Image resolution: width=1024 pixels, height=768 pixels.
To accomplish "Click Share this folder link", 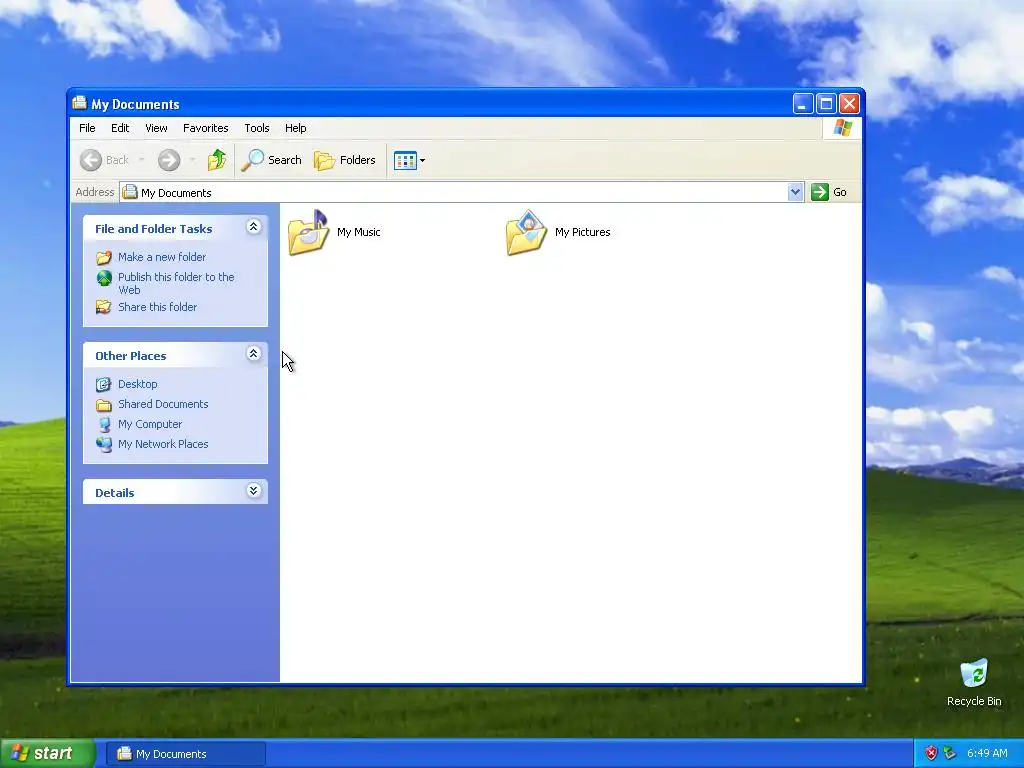I will [x=157, y=307].
